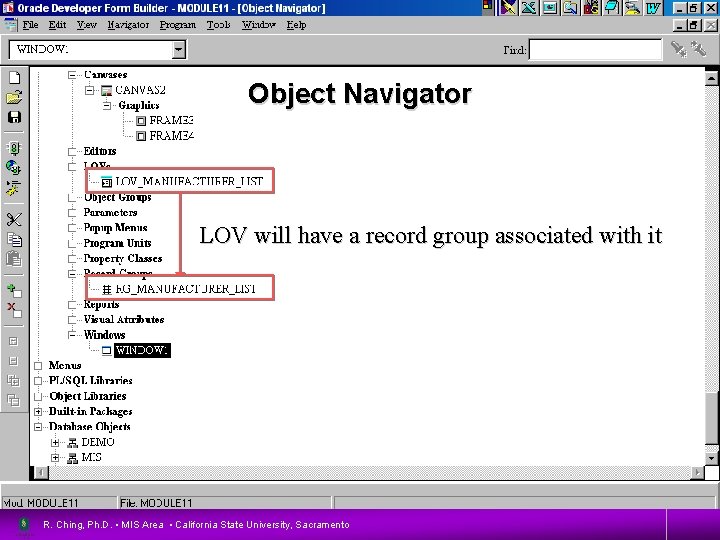Viewport: 720px width, 540px height.
Task: Click the MIS database user icon
Action: coord(72,458)
